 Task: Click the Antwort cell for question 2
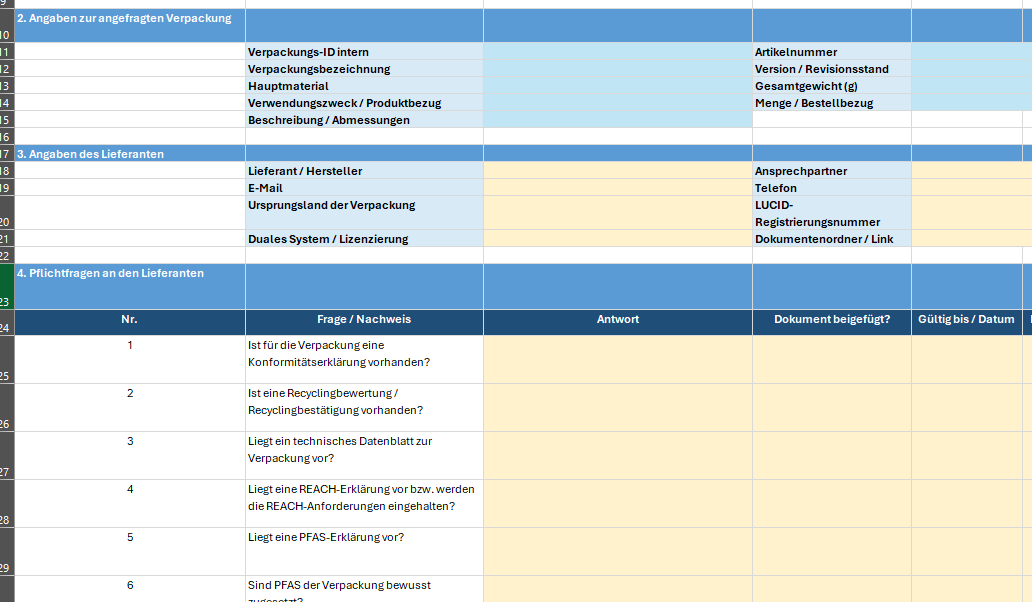point(618,407)
